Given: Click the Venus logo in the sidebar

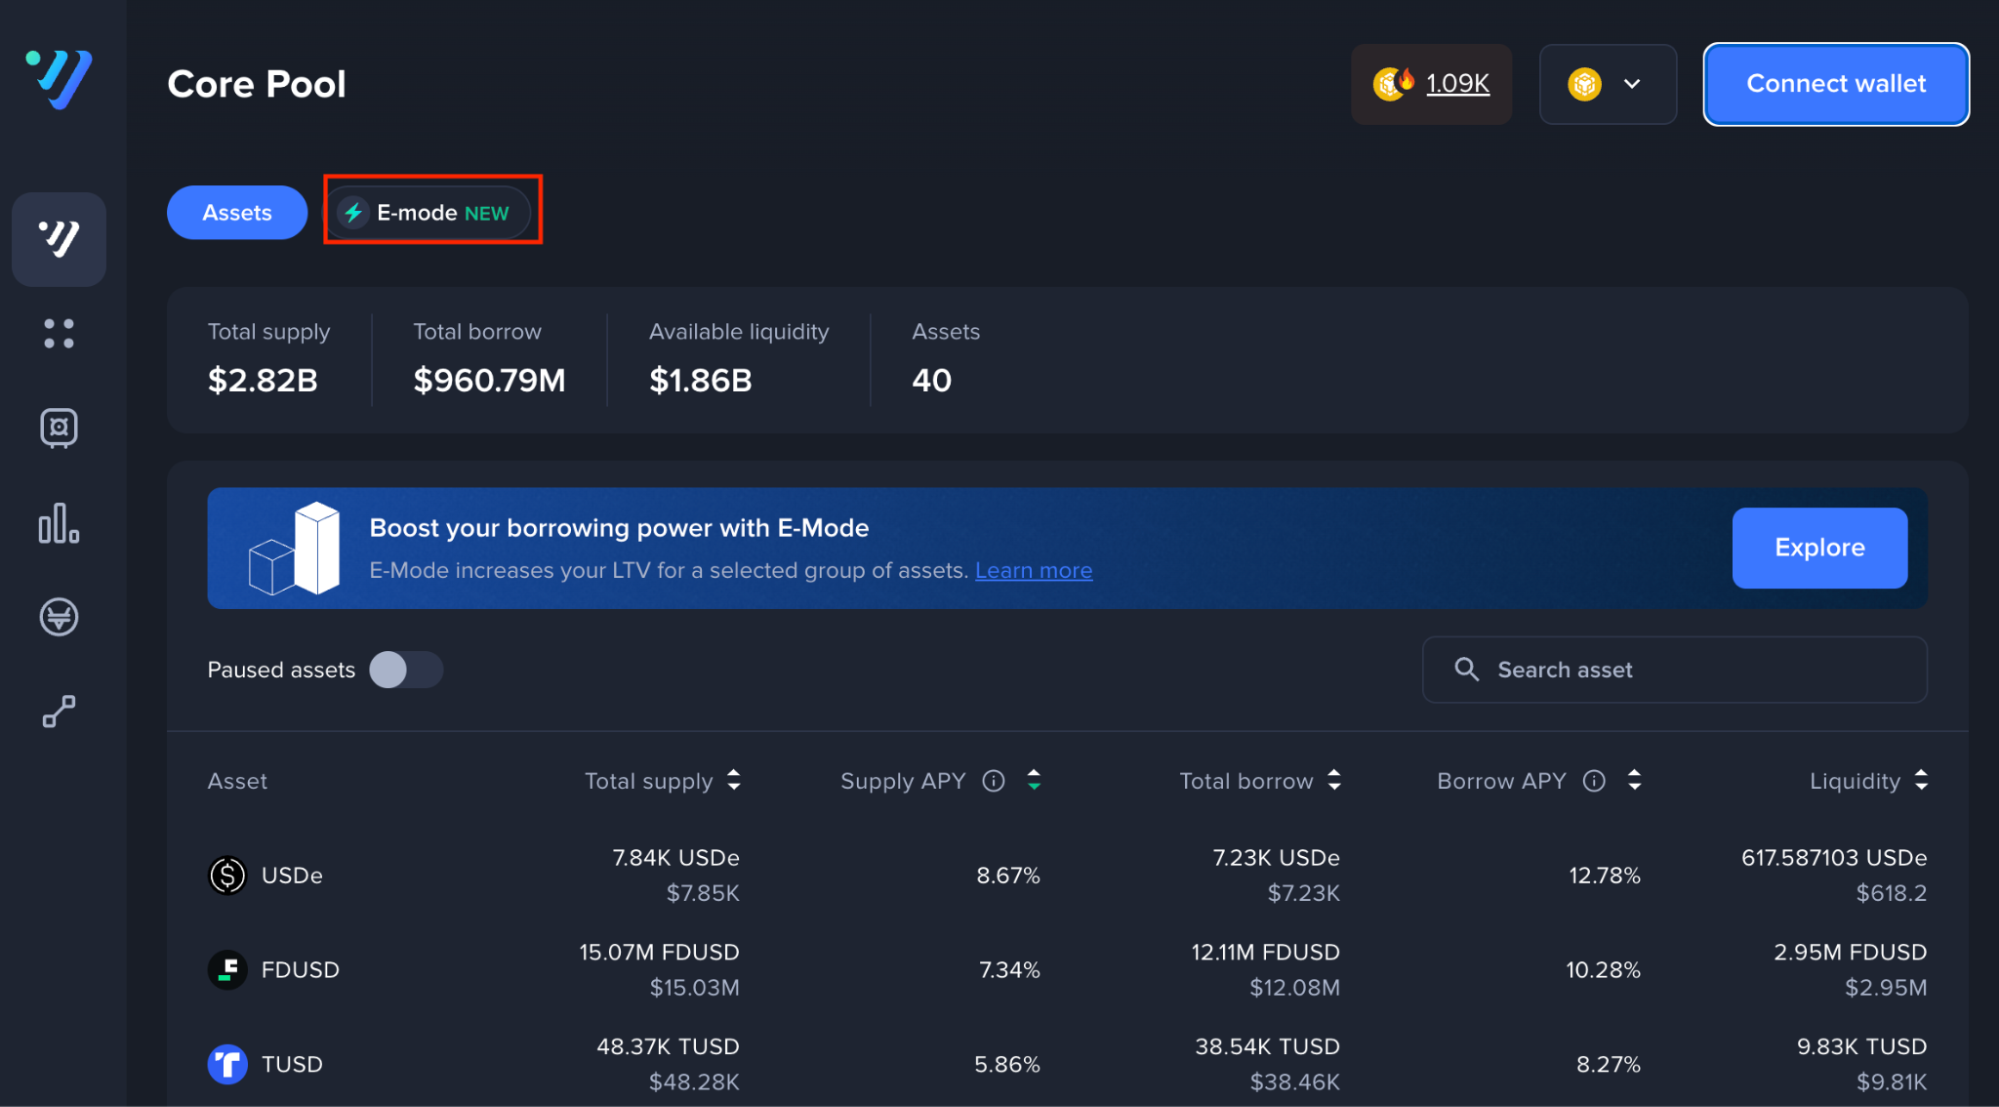Looking at the screenshot, I should click(59, 78).
